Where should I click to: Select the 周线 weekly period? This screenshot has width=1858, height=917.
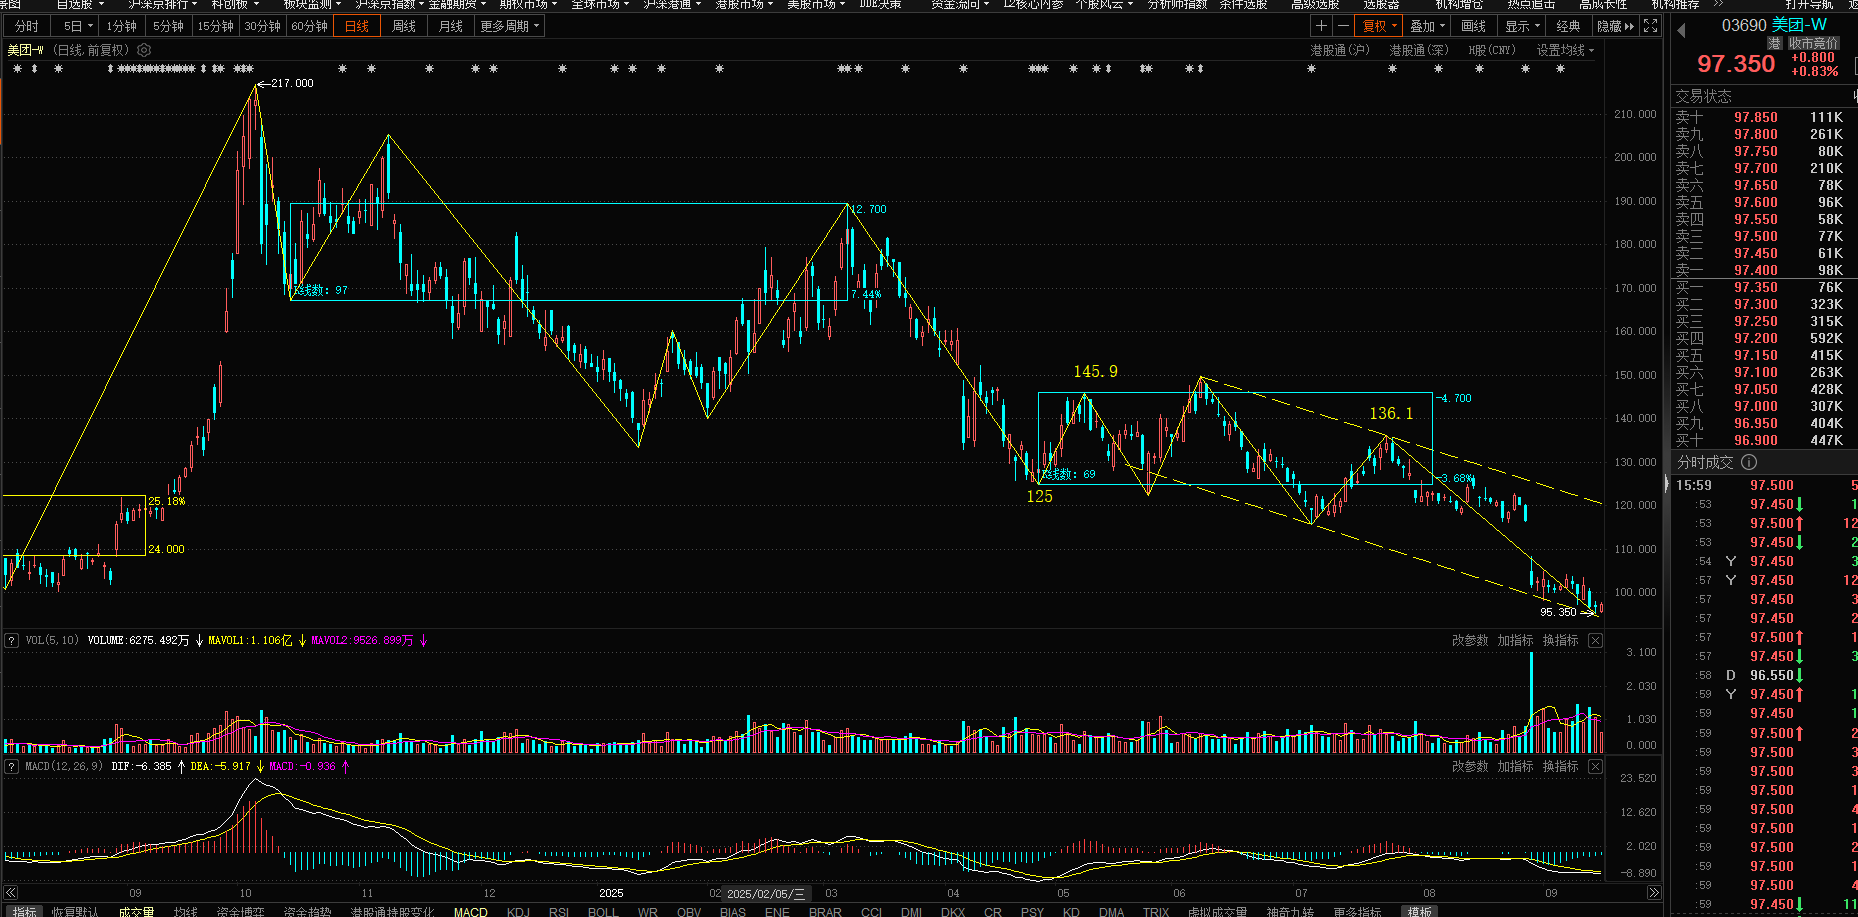[x=404, y=26]
